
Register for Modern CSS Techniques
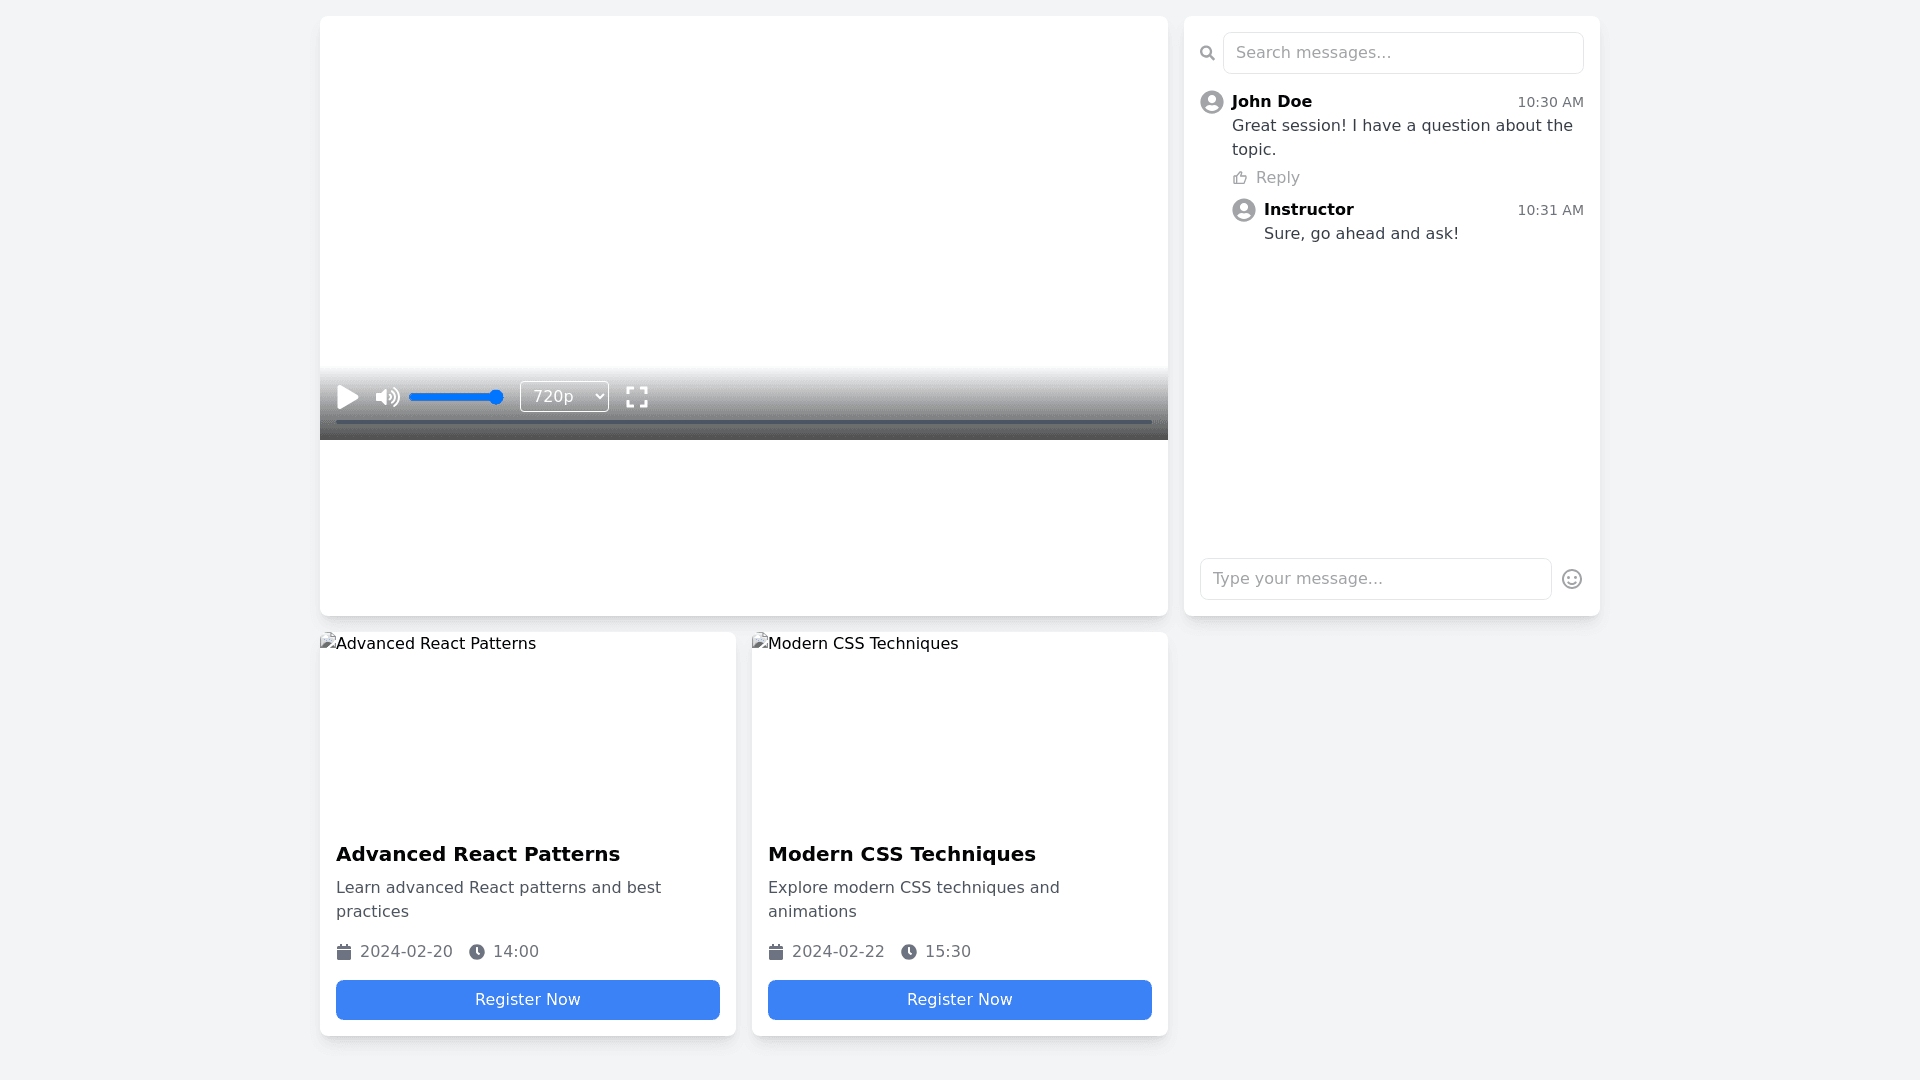pyautogui.click(x=960, y=1000)
